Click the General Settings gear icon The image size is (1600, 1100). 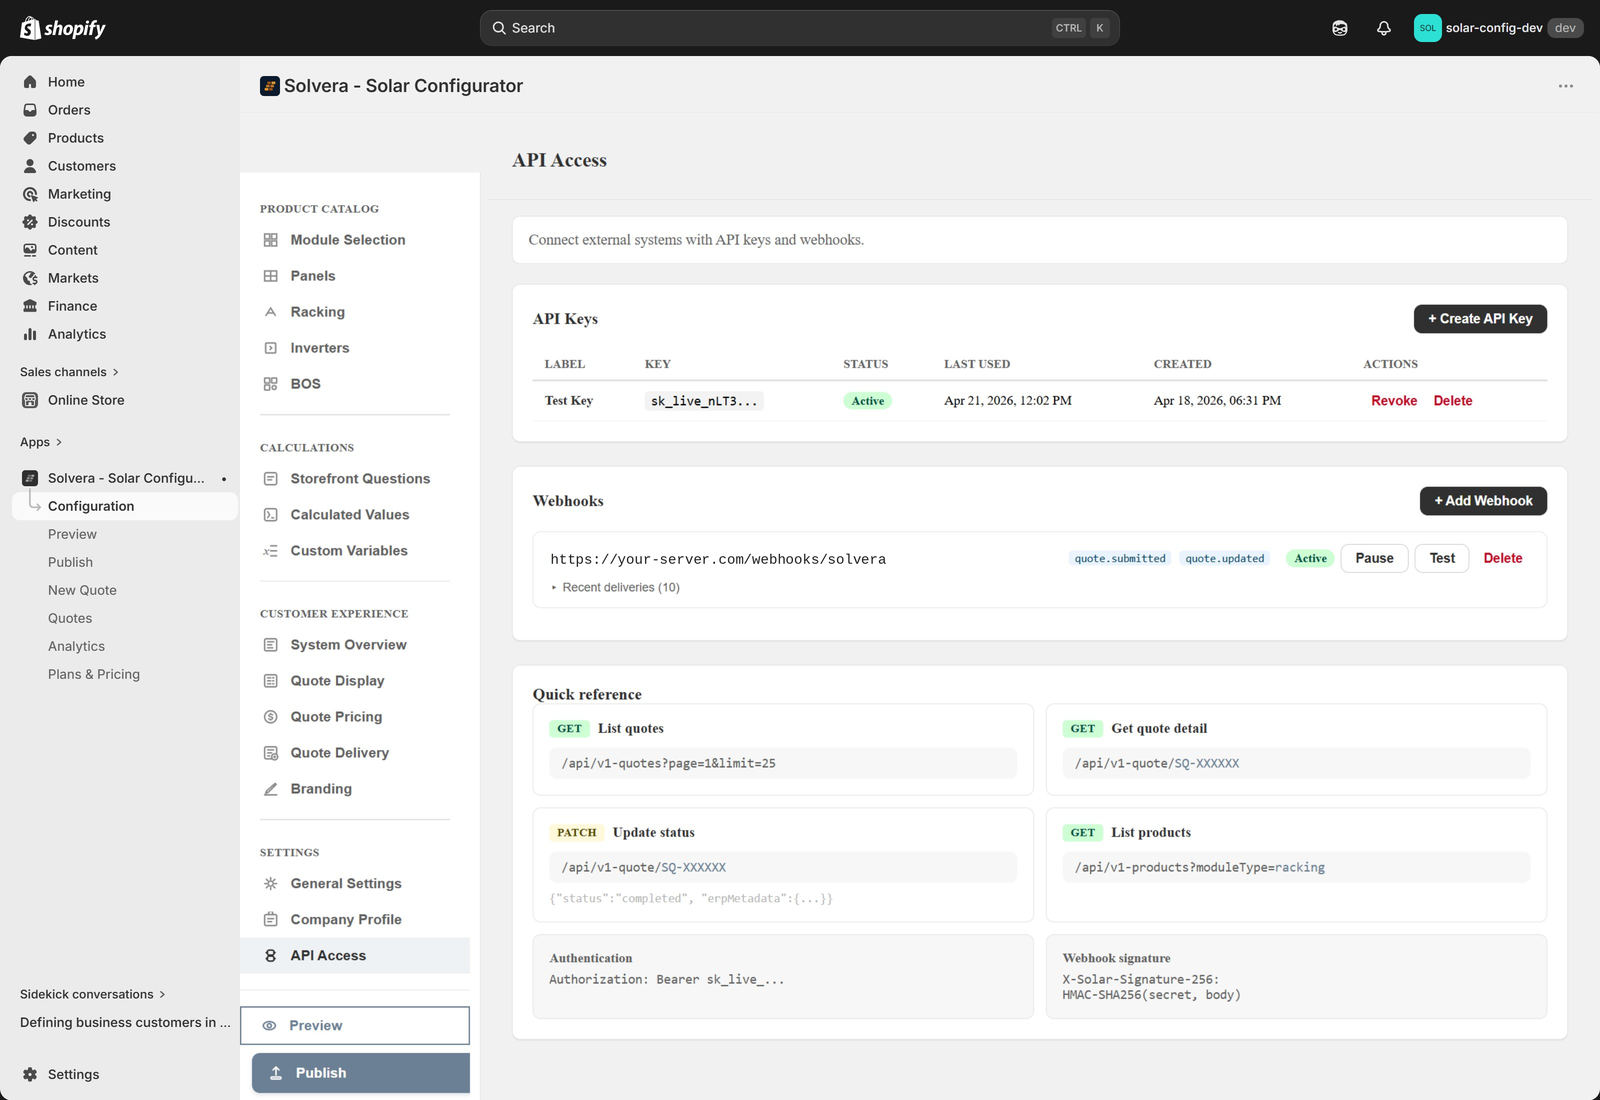270,884
